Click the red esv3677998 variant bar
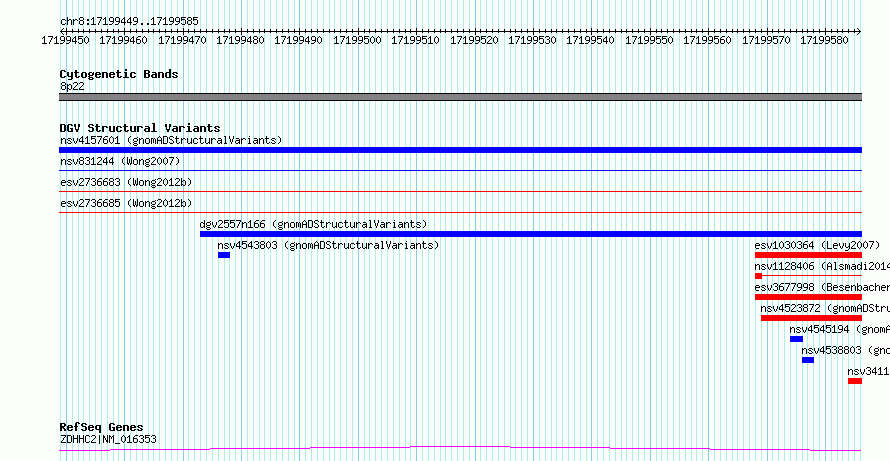 tap(808, 297)
